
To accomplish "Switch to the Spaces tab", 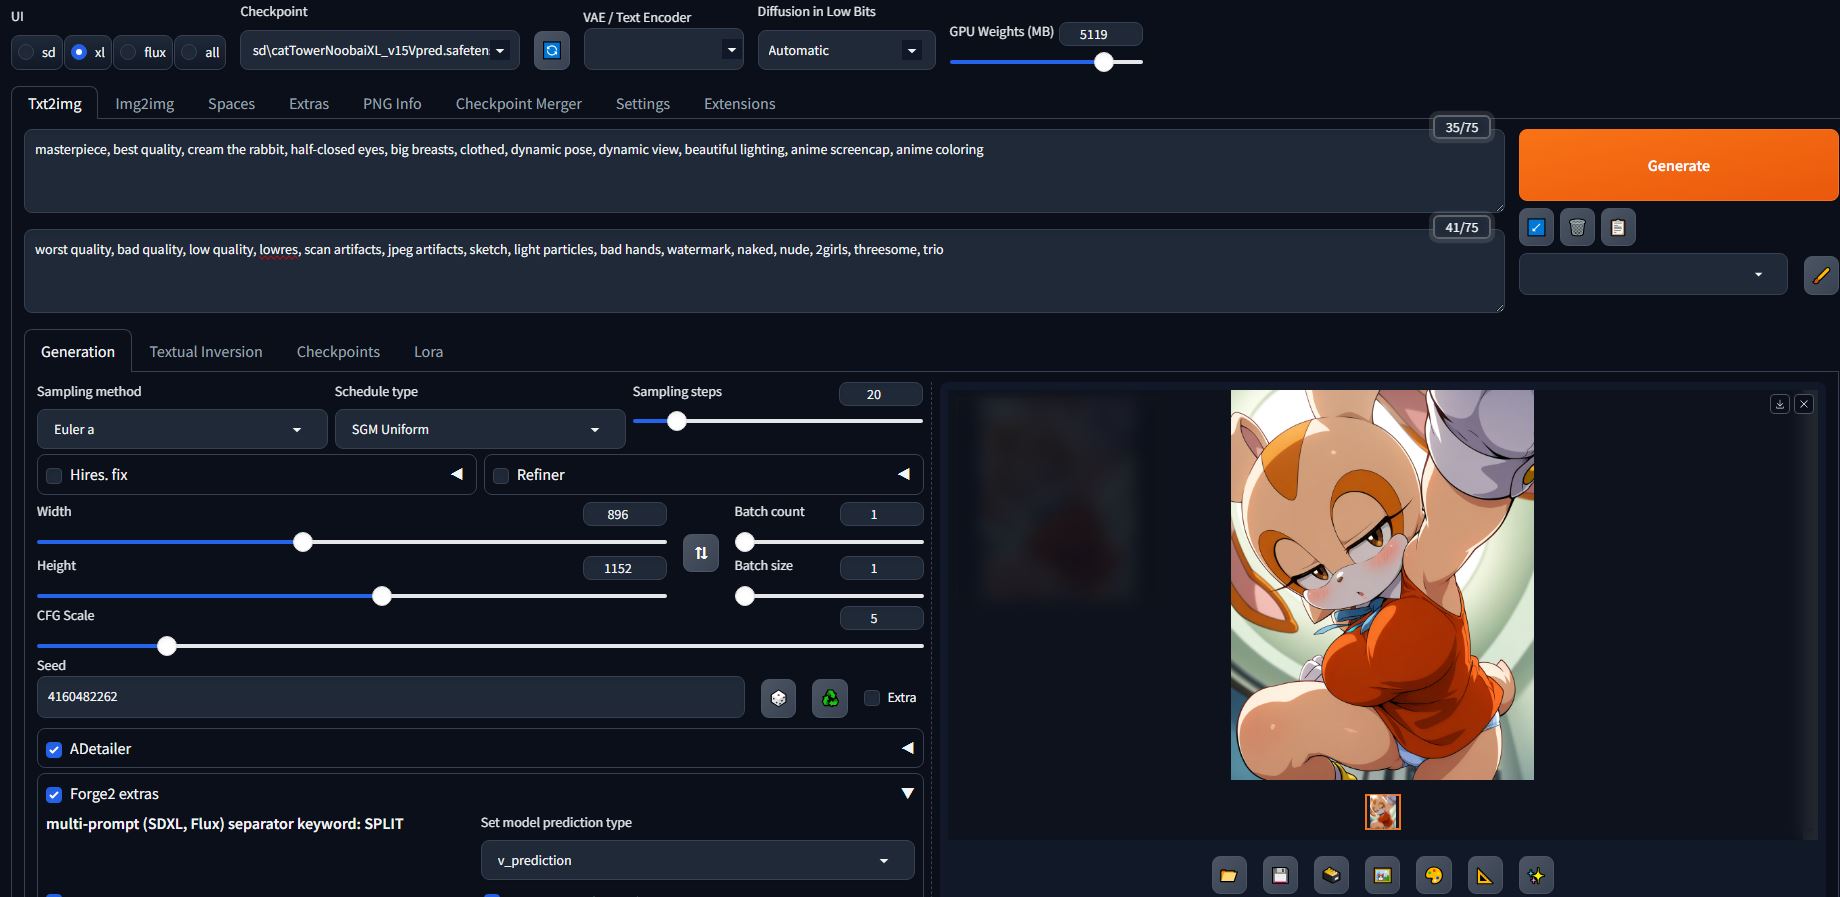I will click(232, 104).
